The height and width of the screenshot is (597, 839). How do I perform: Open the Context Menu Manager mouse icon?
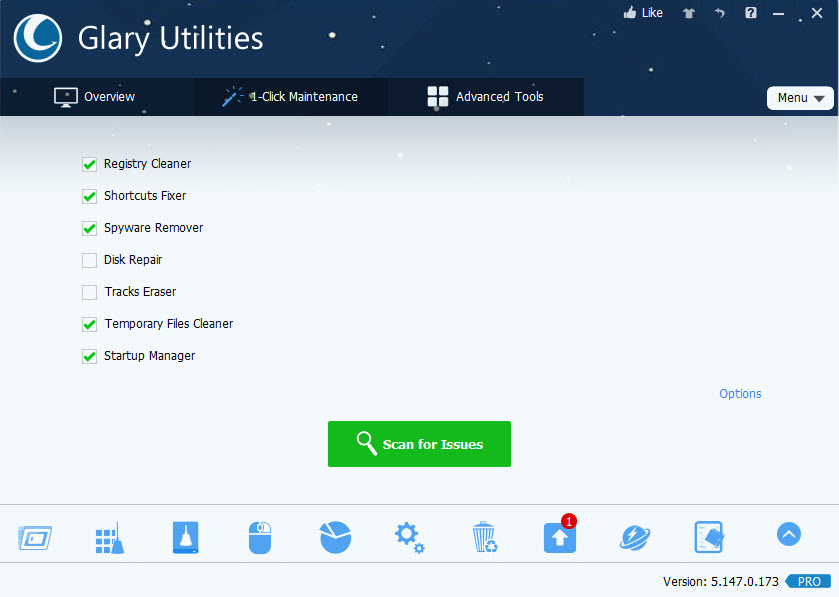(x=260, y=538)
